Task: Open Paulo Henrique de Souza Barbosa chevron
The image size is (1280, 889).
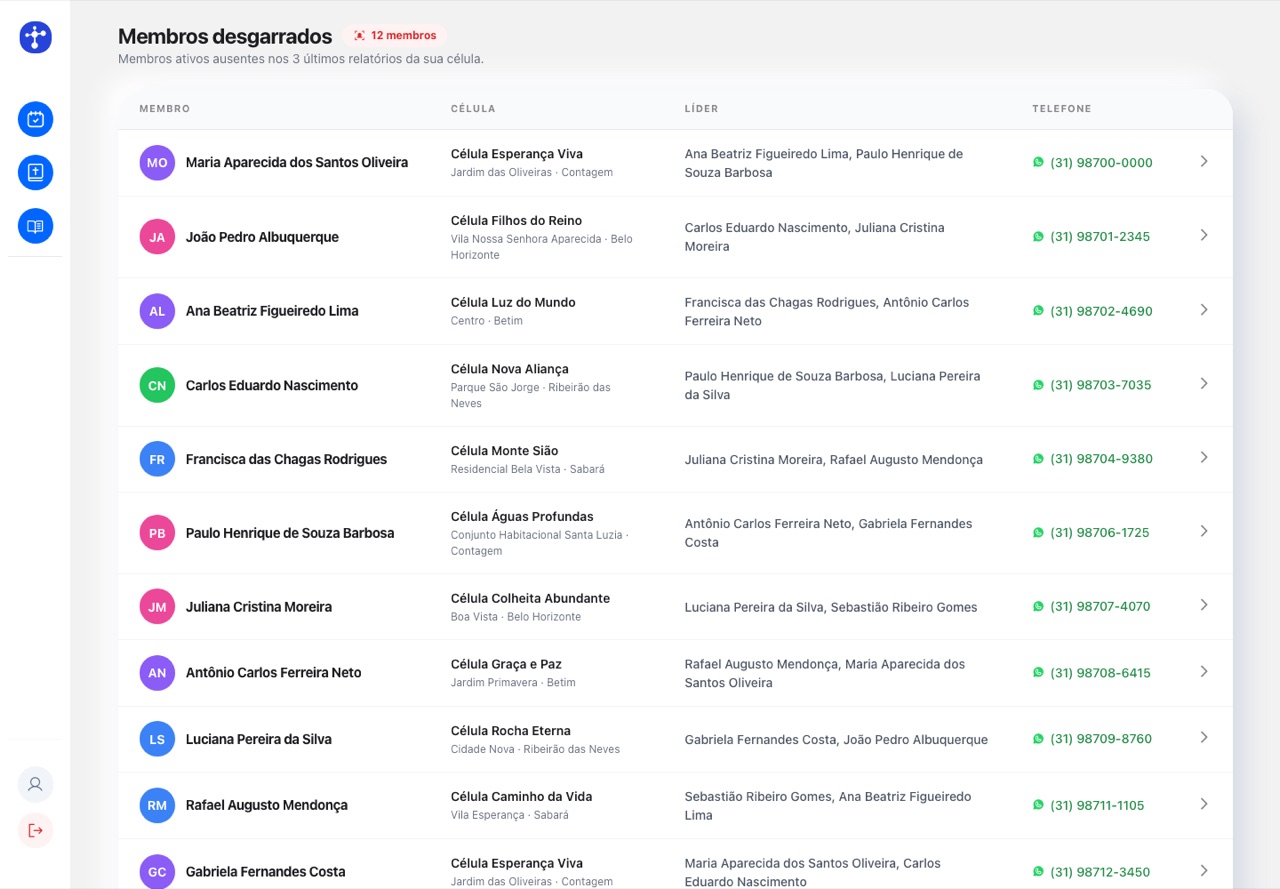Action: 1204,531
